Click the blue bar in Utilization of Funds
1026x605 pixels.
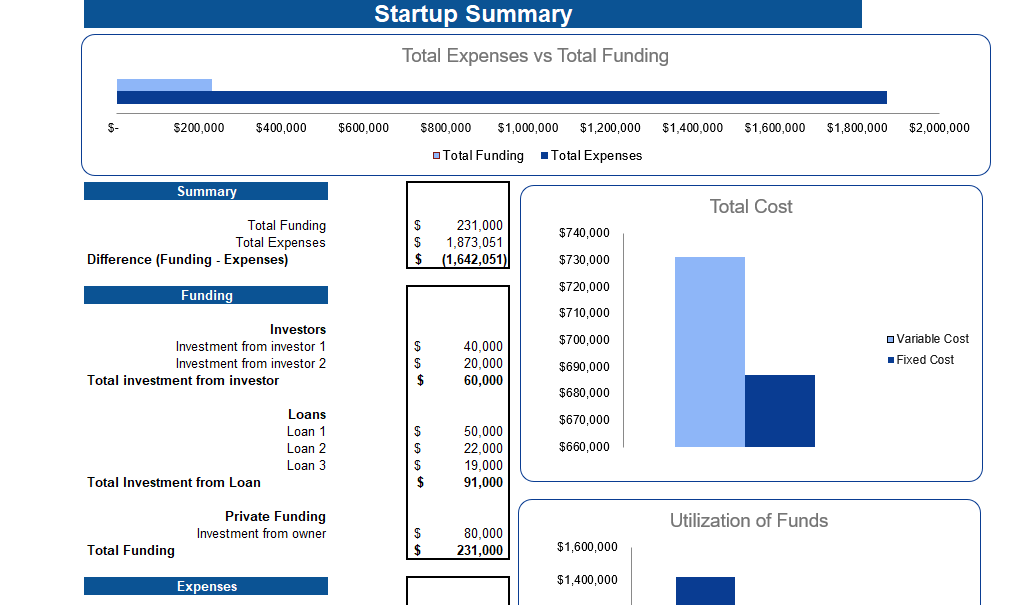point(706,592)
